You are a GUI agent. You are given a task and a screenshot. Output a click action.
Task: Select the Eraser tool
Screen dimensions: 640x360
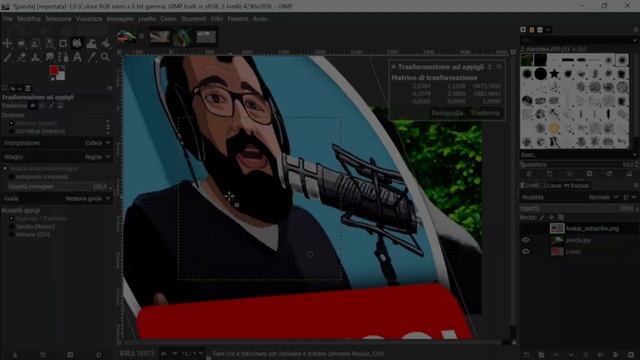tap(21, 57)
